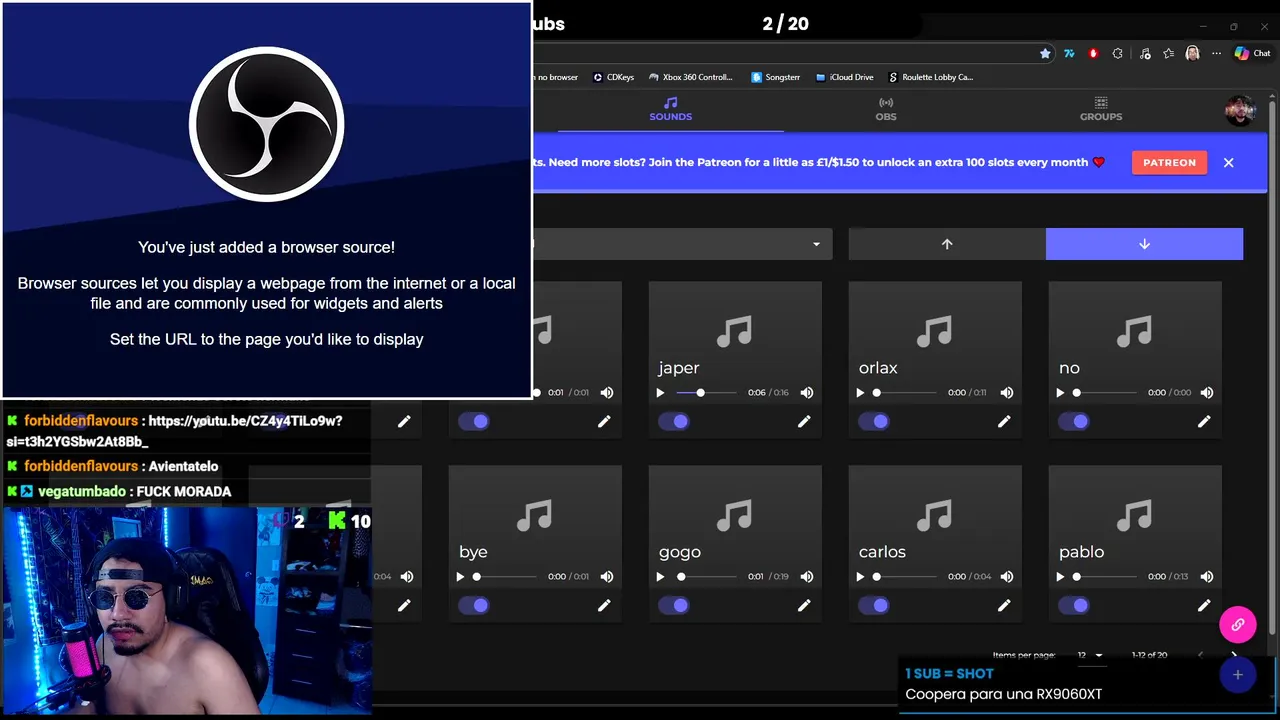1280x720 pixels.
Task: Seek within the gogo audio slider
Action: pos(707,577)
